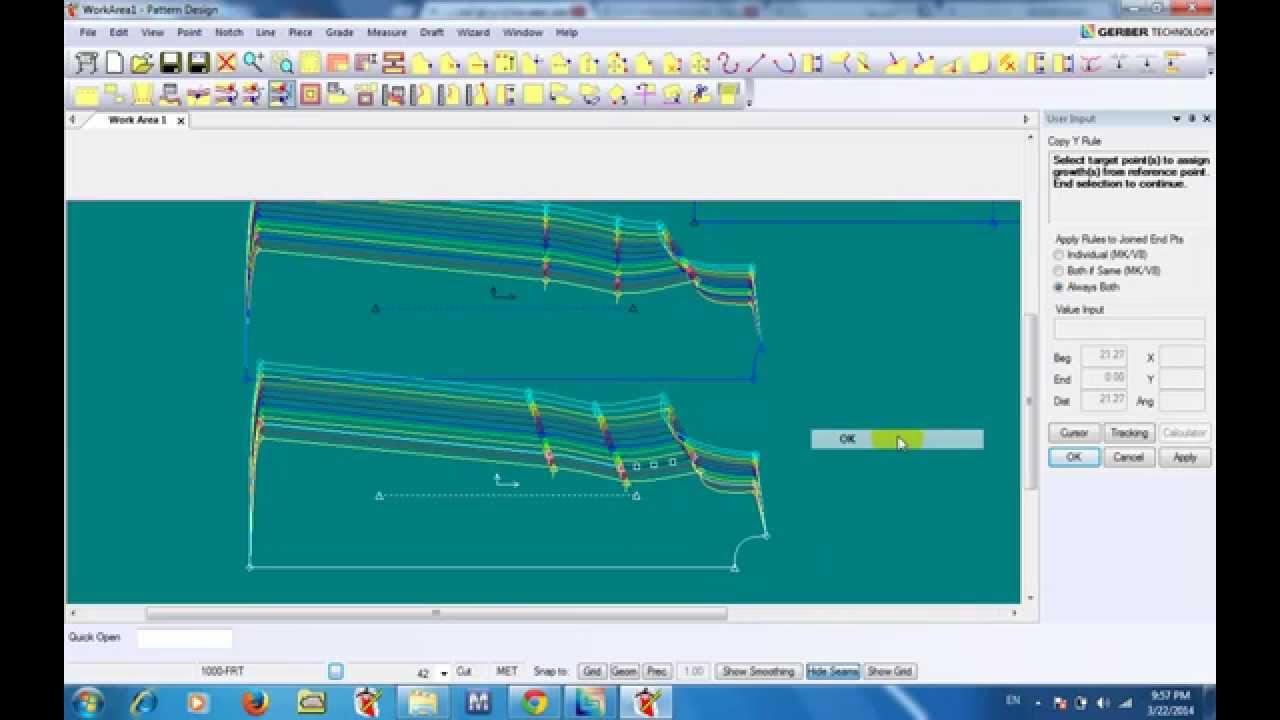Open the Point menu
Viewport: 1280px width, 720px height.
pos(189,32)
